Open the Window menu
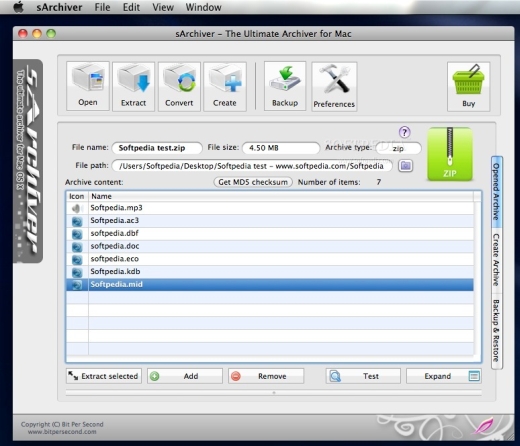520x446 pixels. click(x=203, y=7)
